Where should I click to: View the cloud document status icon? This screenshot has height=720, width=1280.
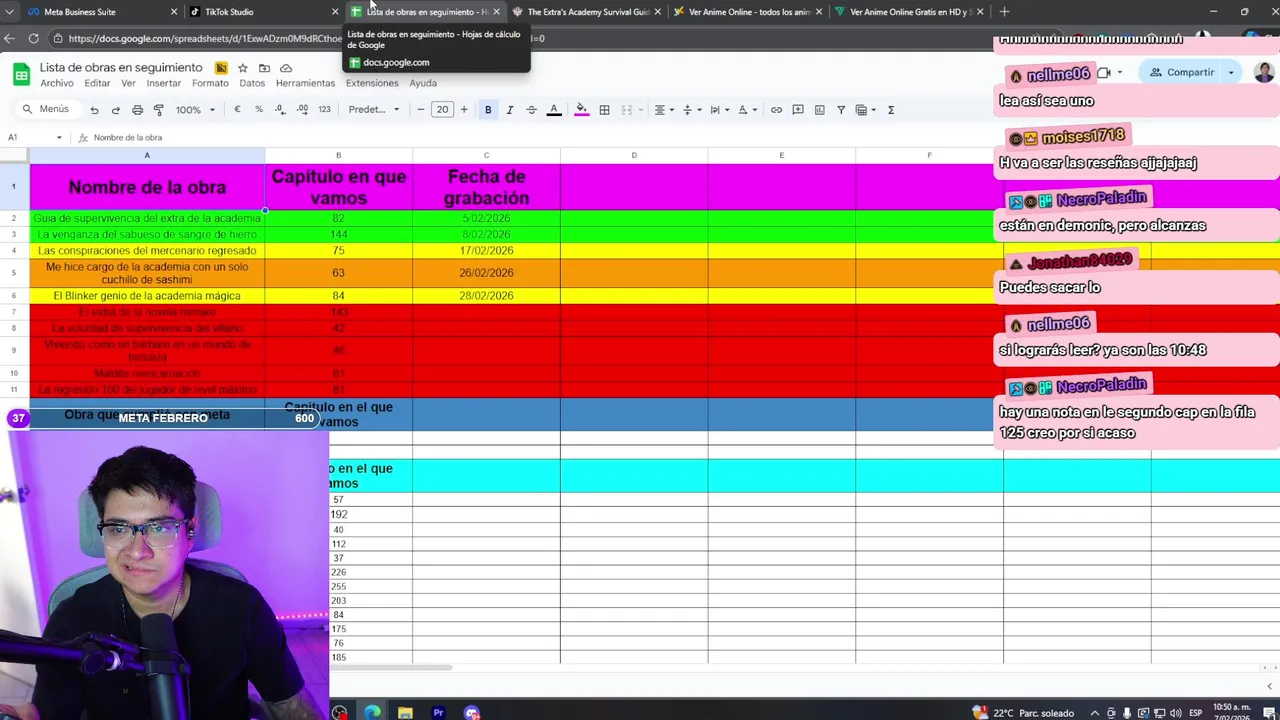click(286, 68)
